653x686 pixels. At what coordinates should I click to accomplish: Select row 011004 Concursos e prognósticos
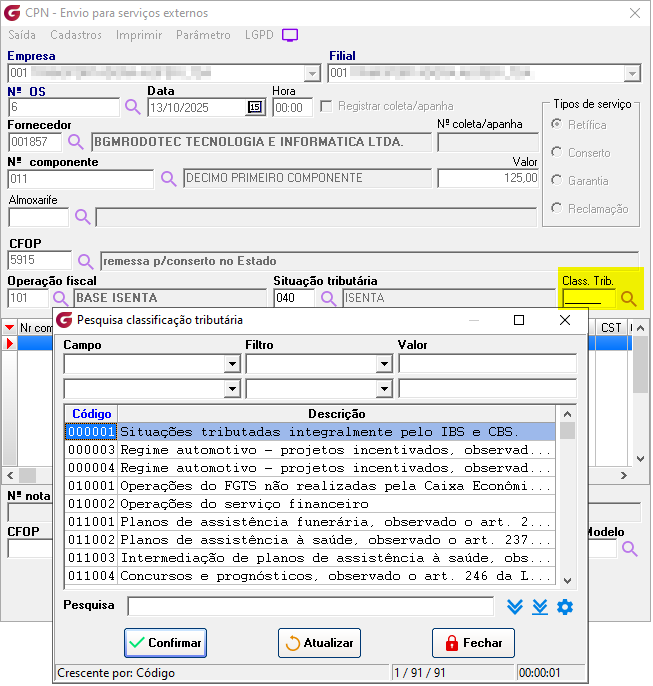(x=310, y=575)
